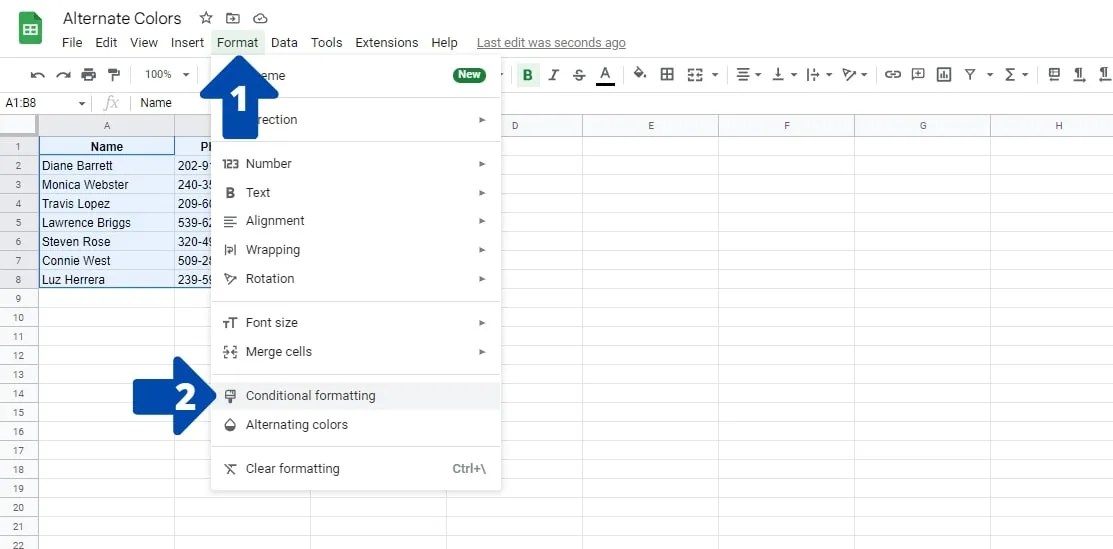The height and width of the screenshot is (549, 1113).
Task: Select column A header
Action: (x=106, y=126)
